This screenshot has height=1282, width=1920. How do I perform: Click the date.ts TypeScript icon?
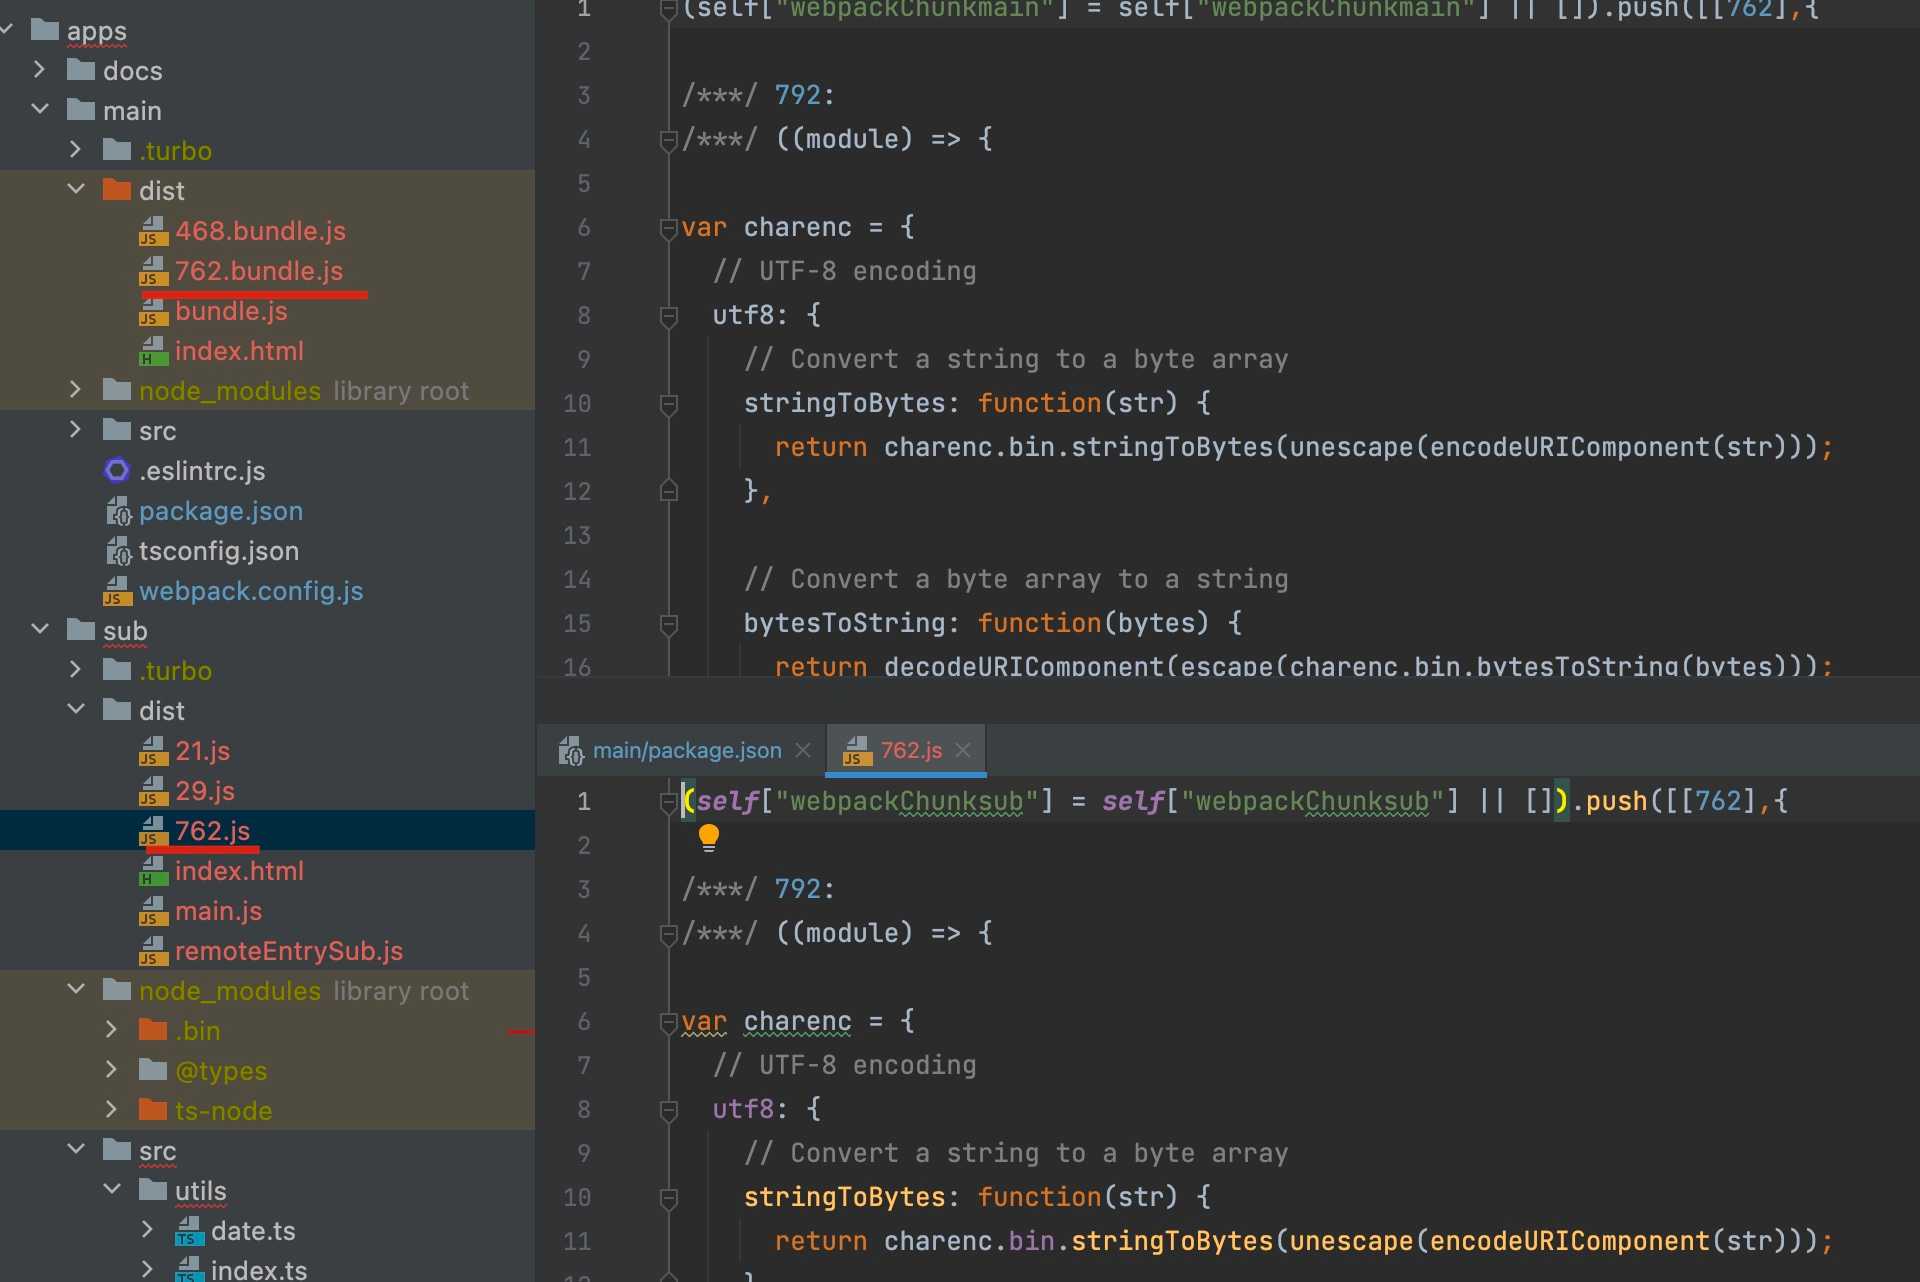[189, 1231]
